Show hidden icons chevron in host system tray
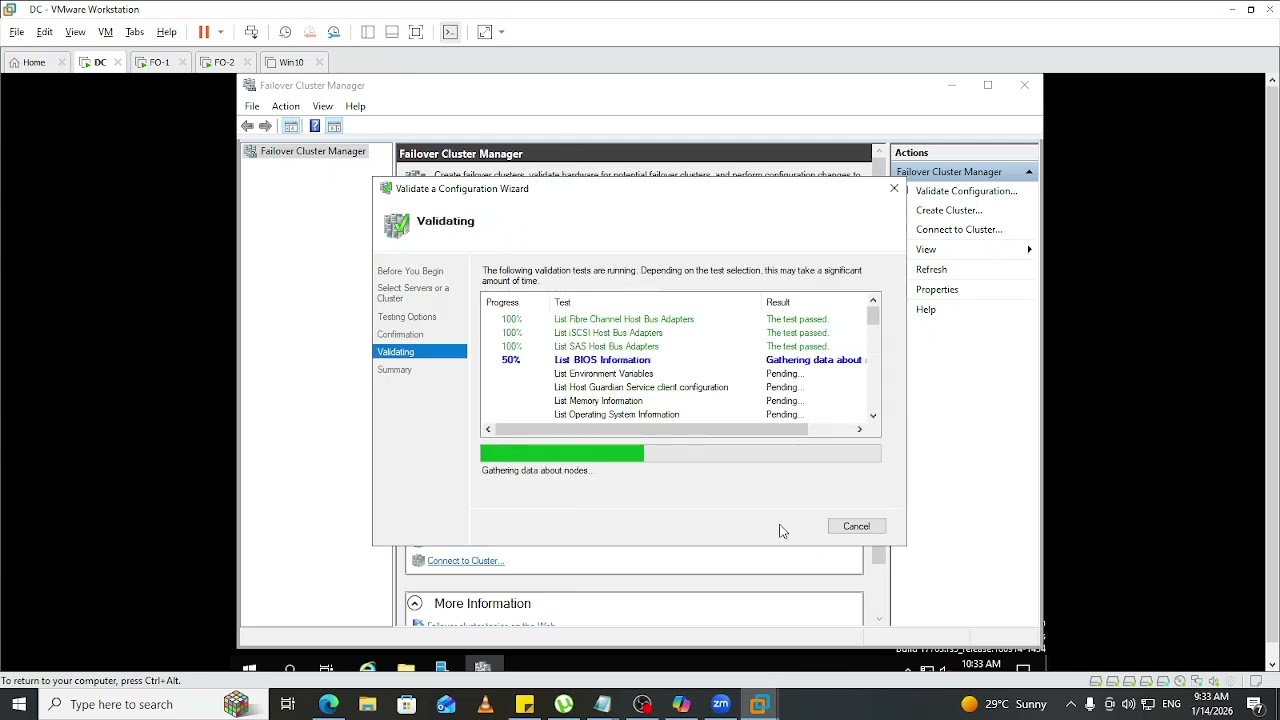Viewport: 1280px width, 720px height. pyautogui.click(x=1071, y=704)
